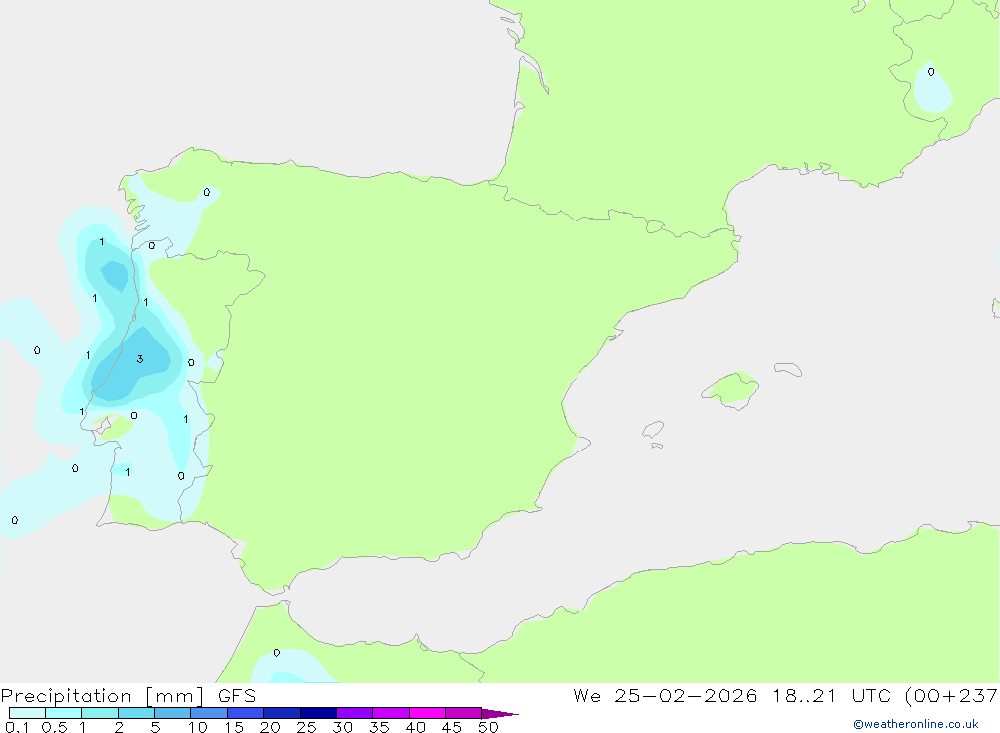This screenshot has height=733, width=1000.
Task: Click the legend label '25'
Action: tap(306, 727)
